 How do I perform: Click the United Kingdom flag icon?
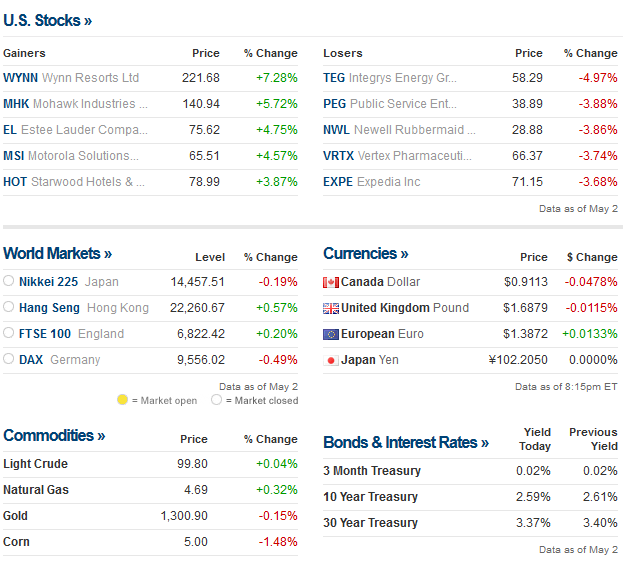(331, 308)
